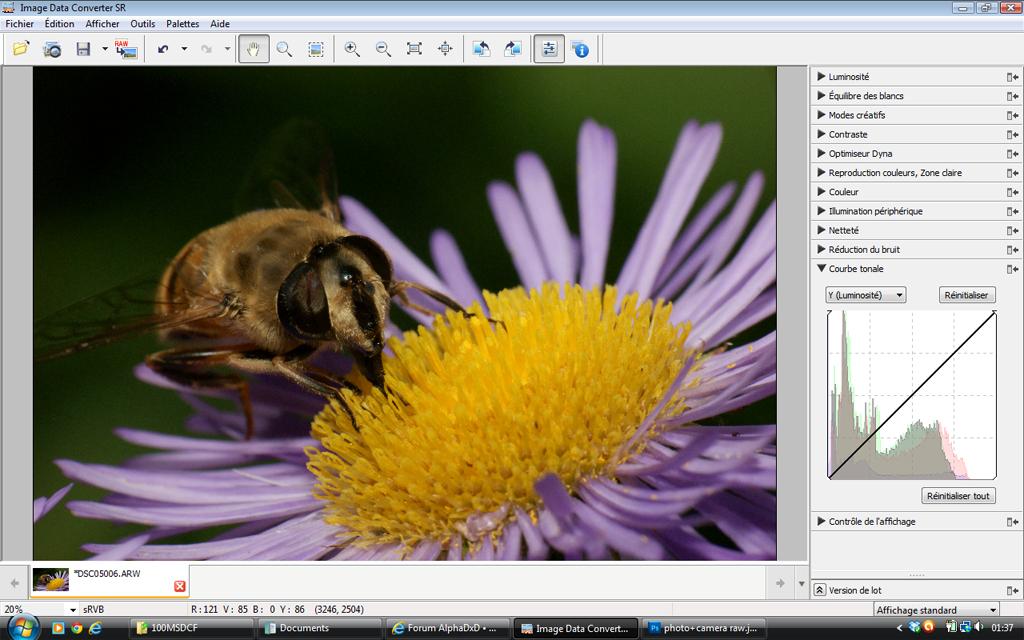Switch to 100MSDCF taskbar folder
The width and height of the screenshot is (1024, 640).
[191, 628]
